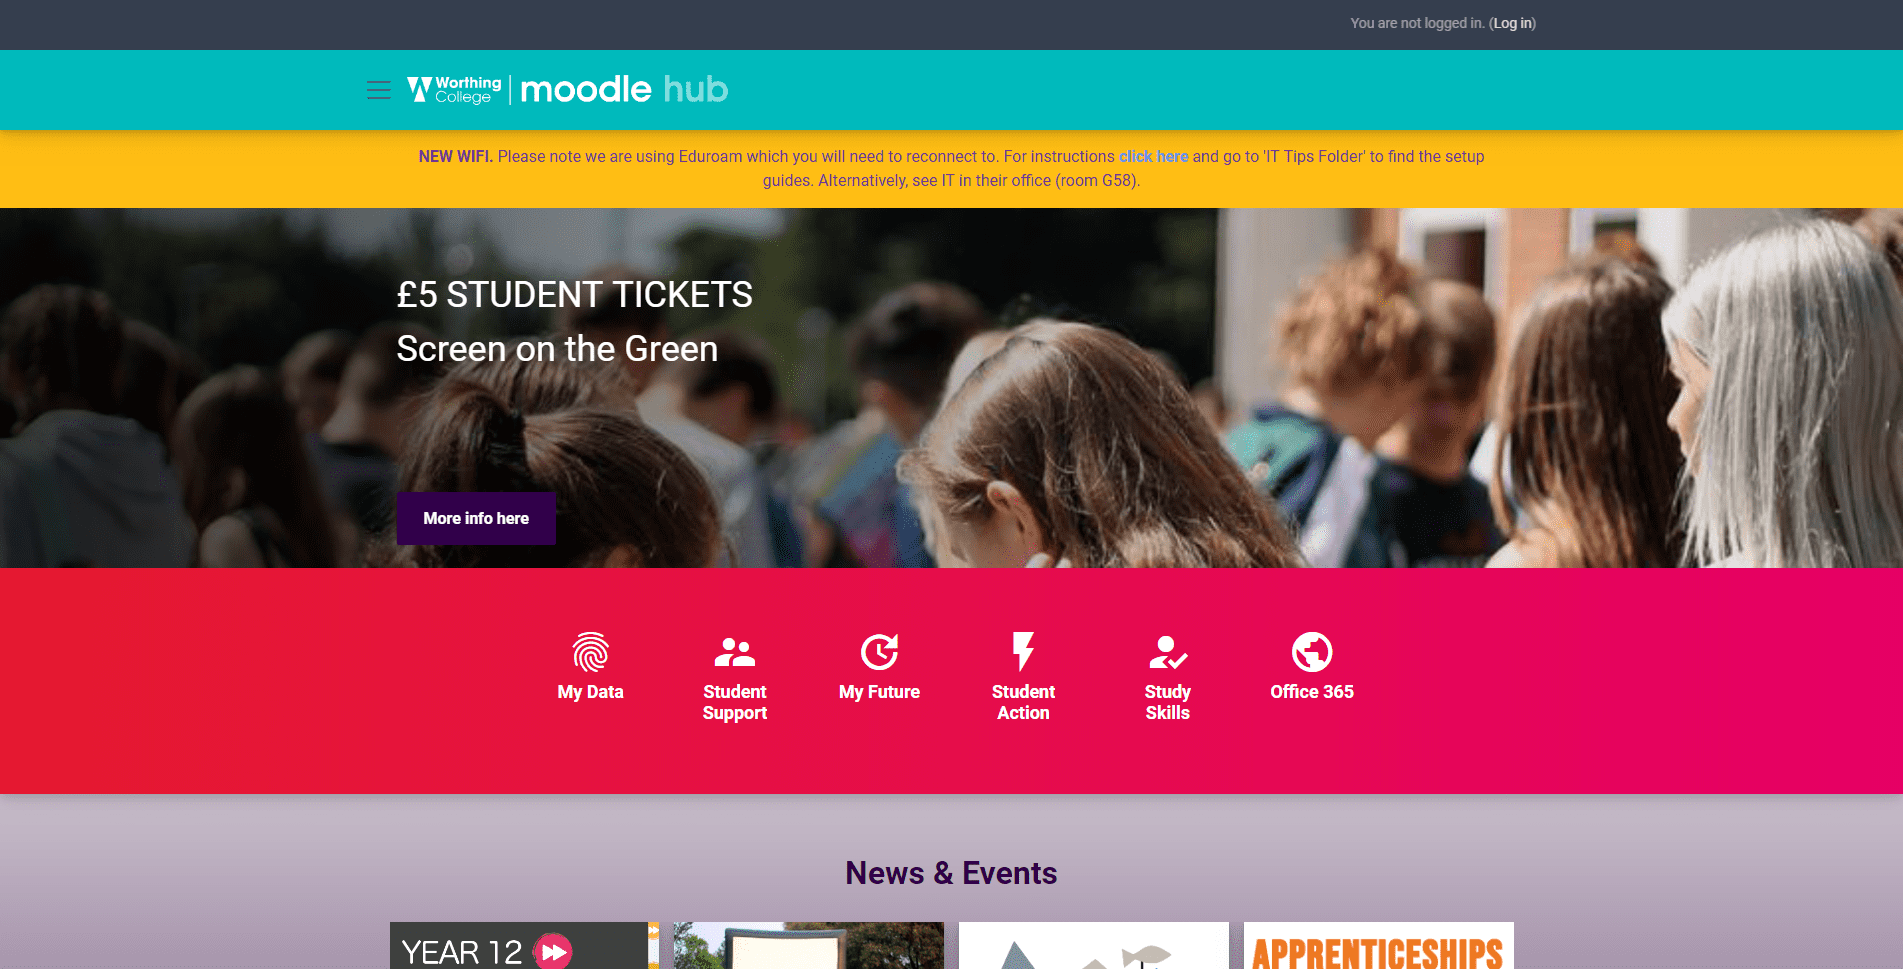
Task: Click the My Data fingerprint icon
Action: (x=590, y=652)
